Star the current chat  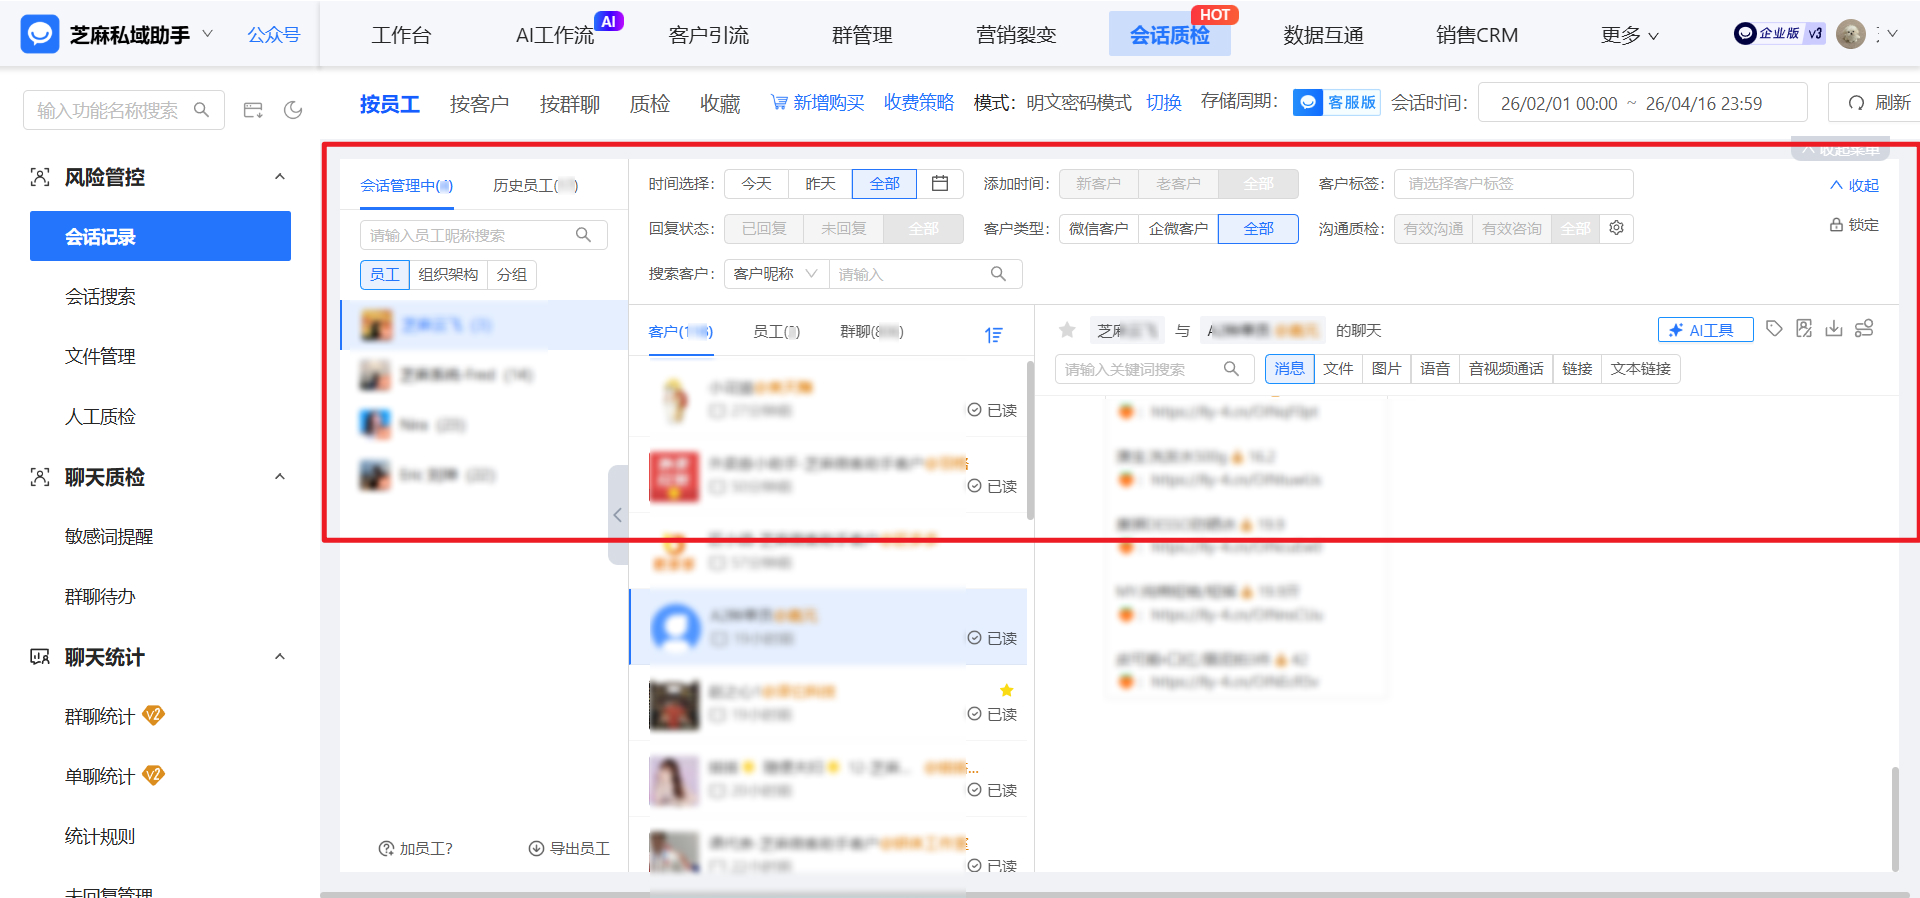1067,330
